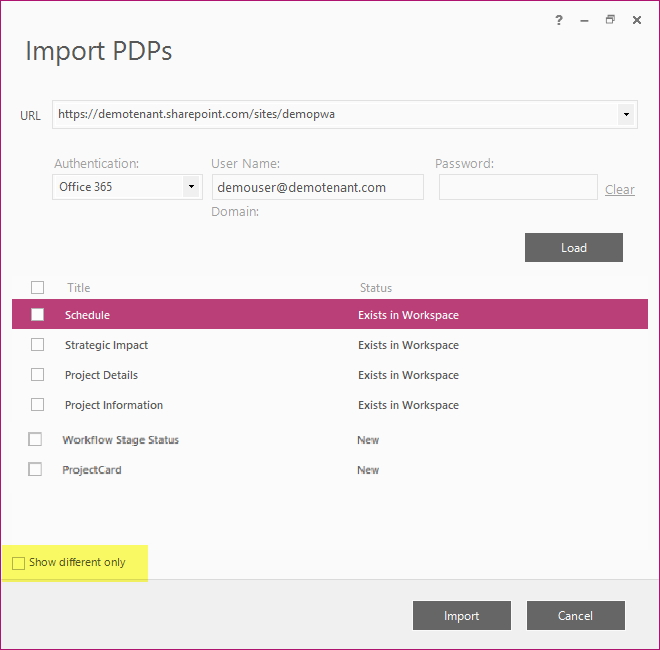Restore down the dialog window

click(x=610, y=19)
